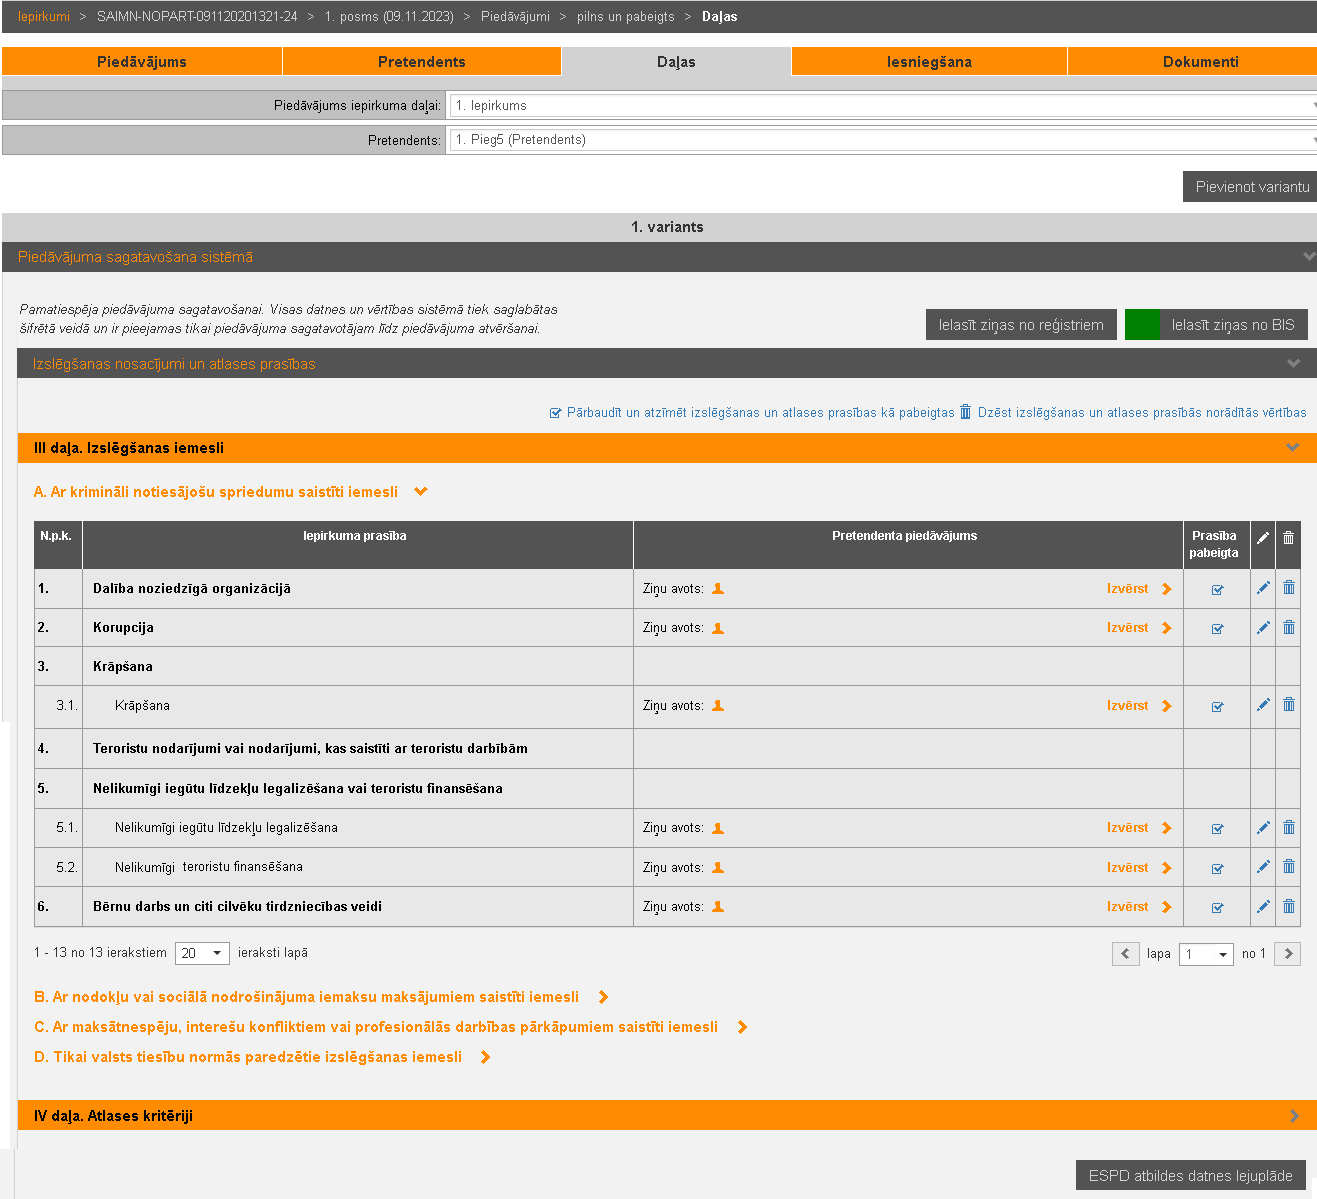Image resolution: width=1317 pixels, height=1199 pixels.
Task: Click edit pencil for Korupcija row
Action: (x=1263, y=628)
